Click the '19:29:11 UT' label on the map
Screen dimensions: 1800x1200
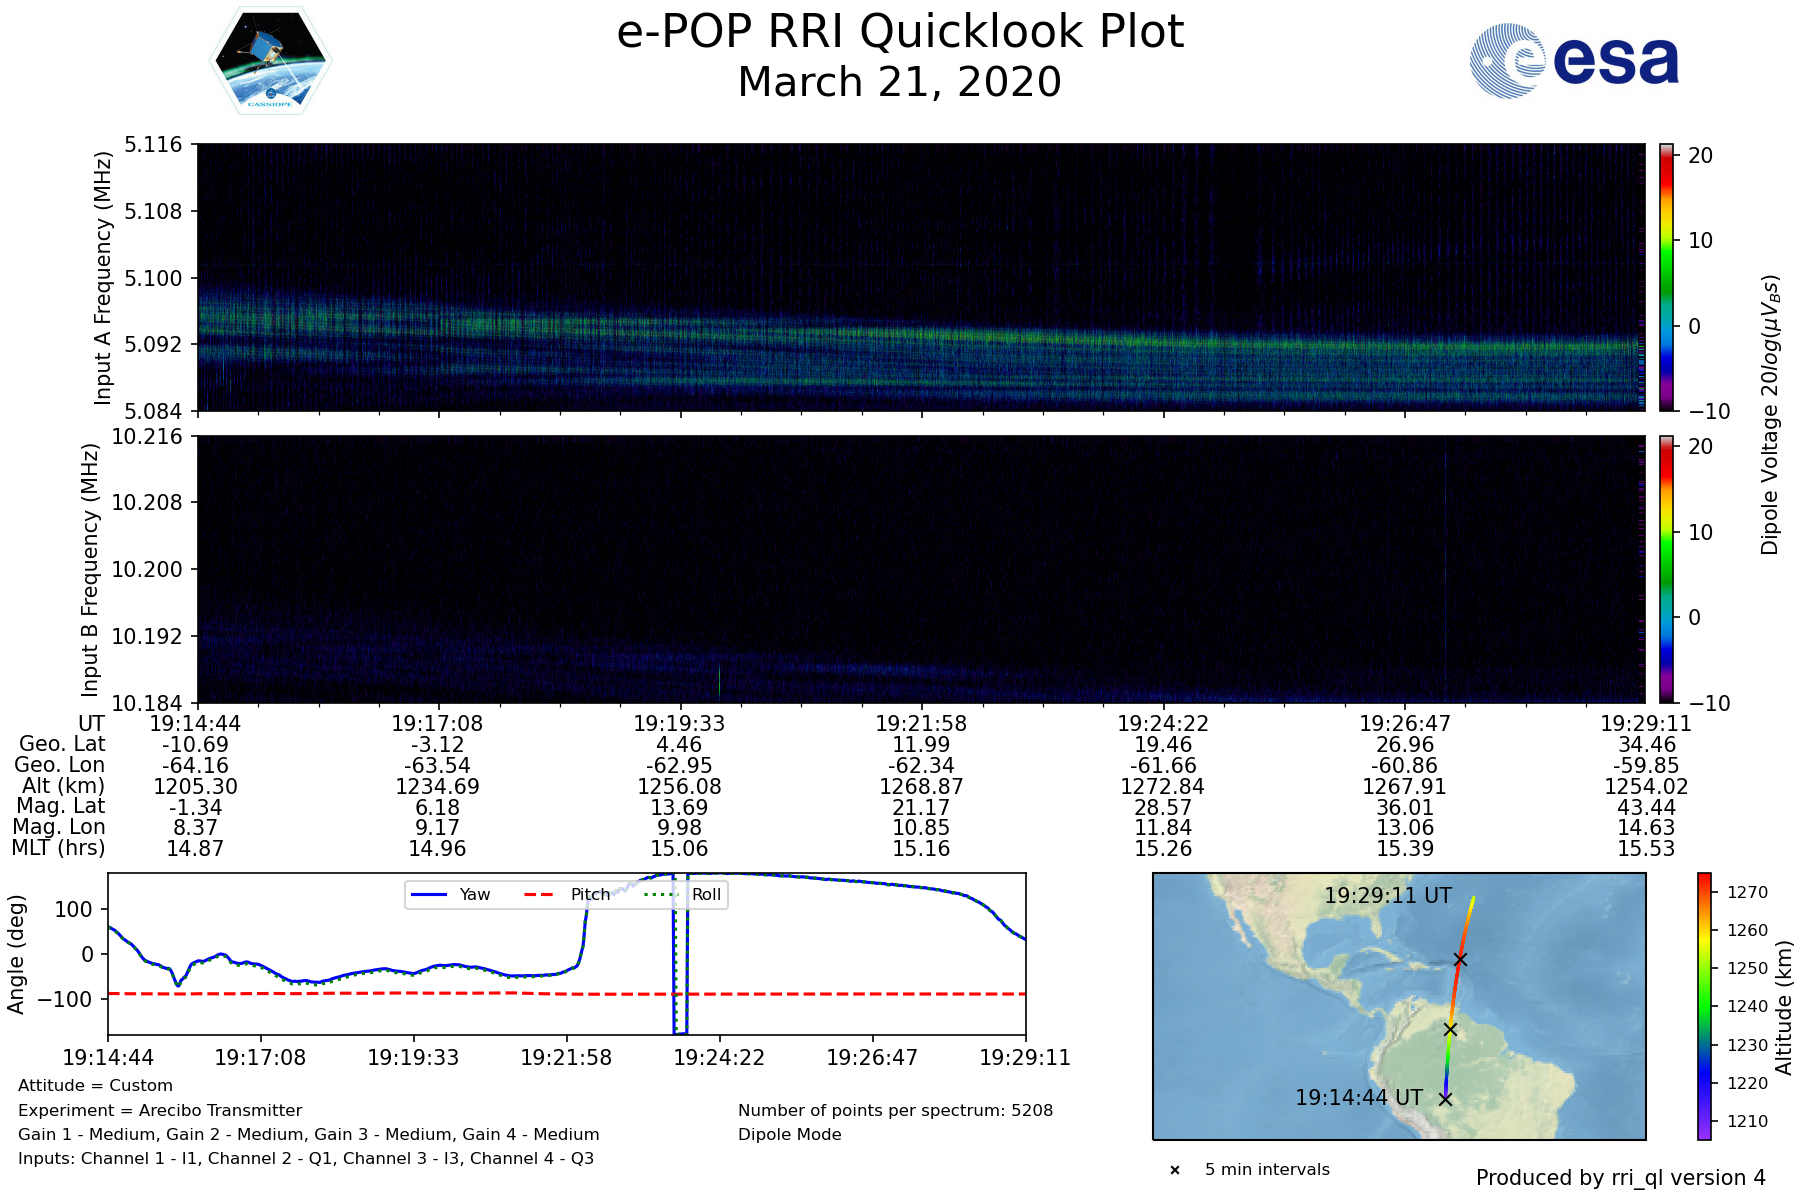click(x=1387, y=896)
